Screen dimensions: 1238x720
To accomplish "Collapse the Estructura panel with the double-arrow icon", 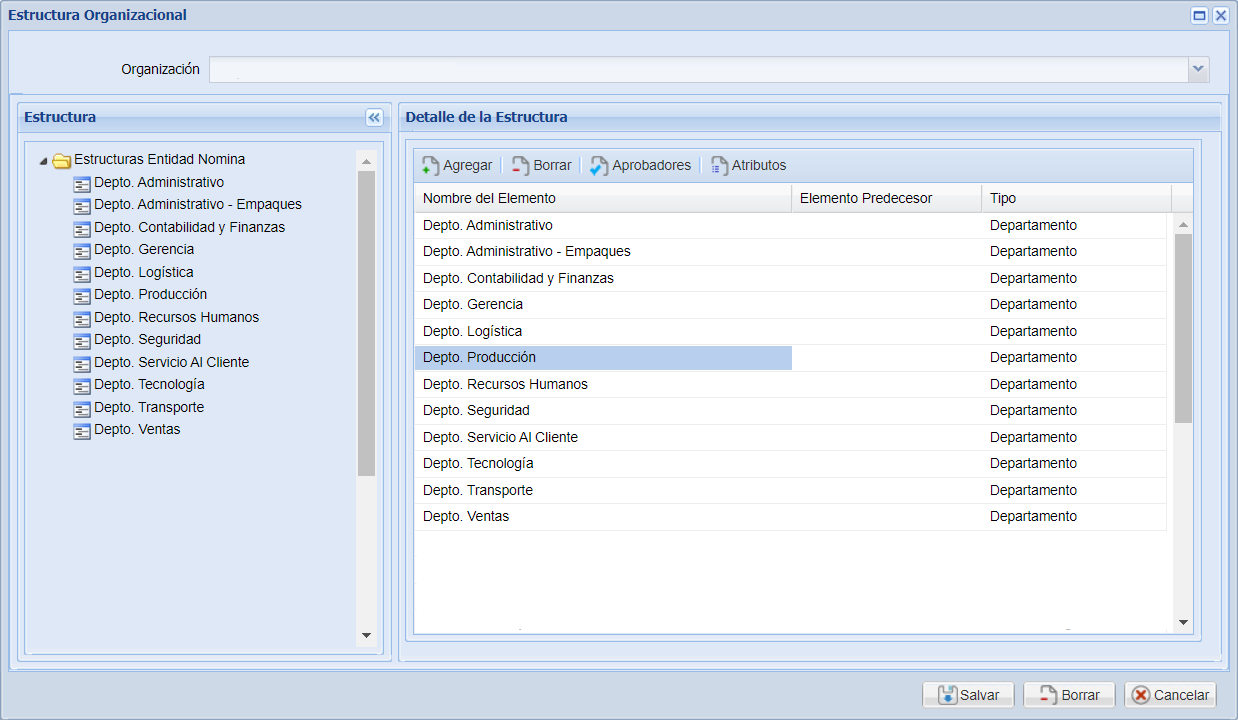I will point(374,118).
